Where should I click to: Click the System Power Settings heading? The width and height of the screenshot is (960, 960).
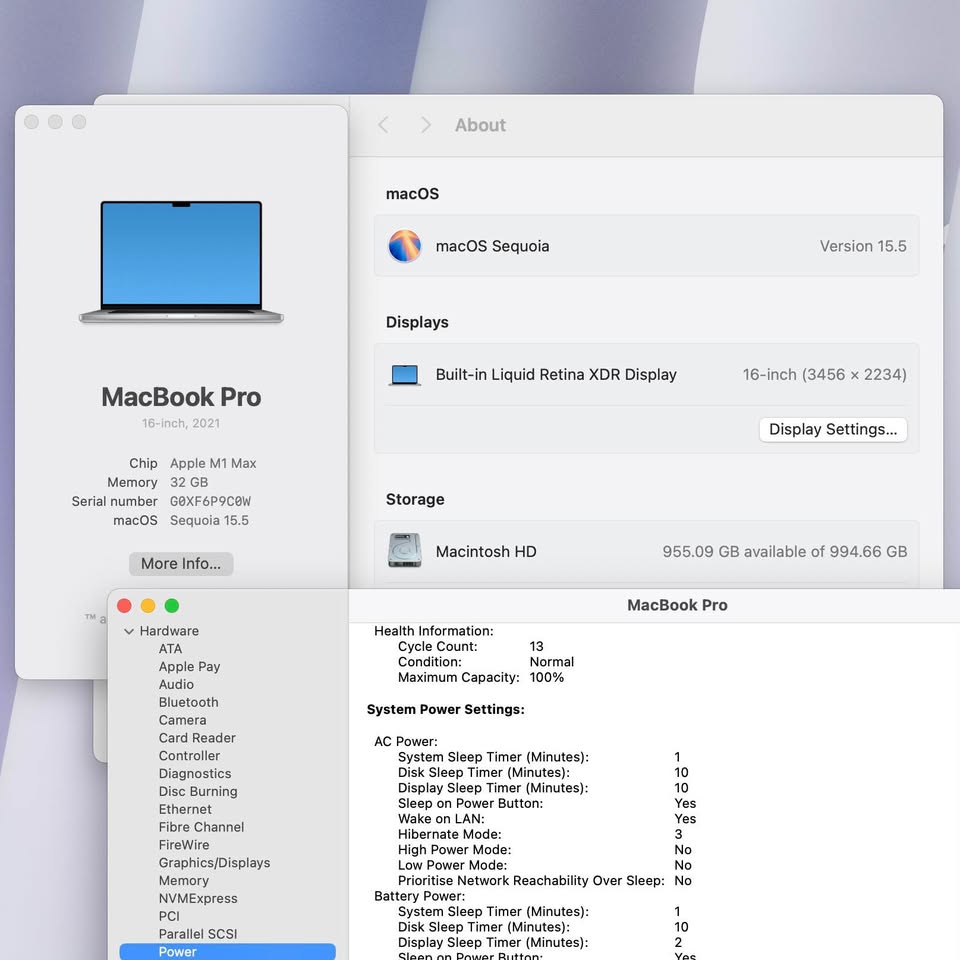point(446,710)
